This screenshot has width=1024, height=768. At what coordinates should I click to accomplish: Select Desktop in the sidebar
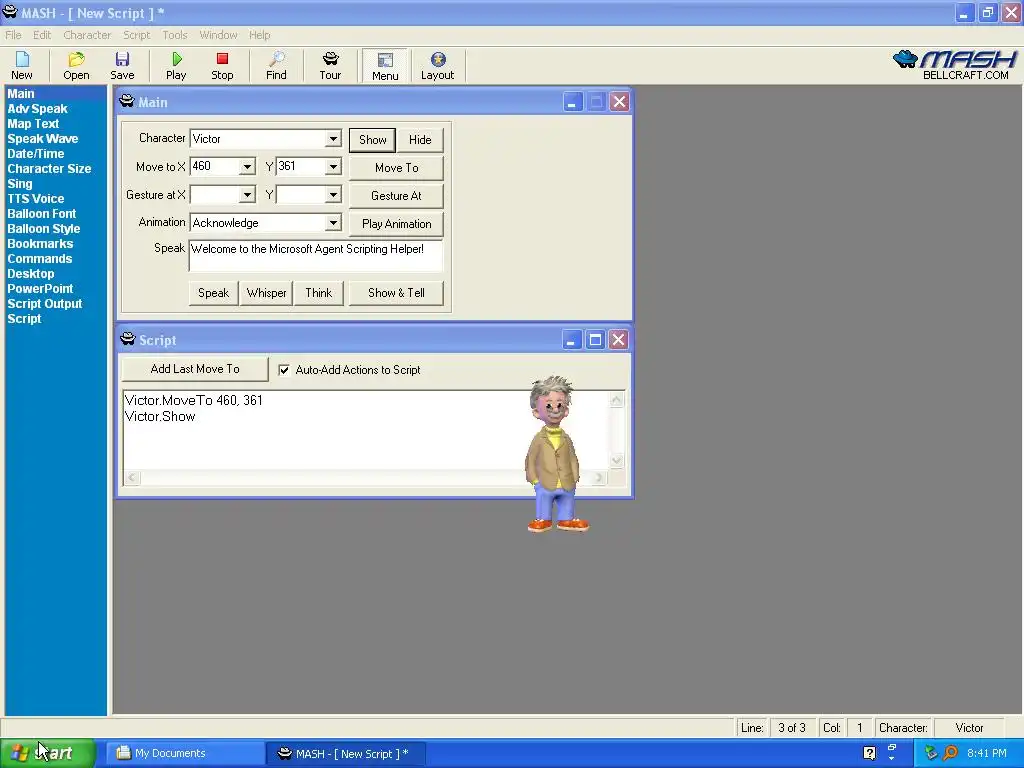coord(31,274)
